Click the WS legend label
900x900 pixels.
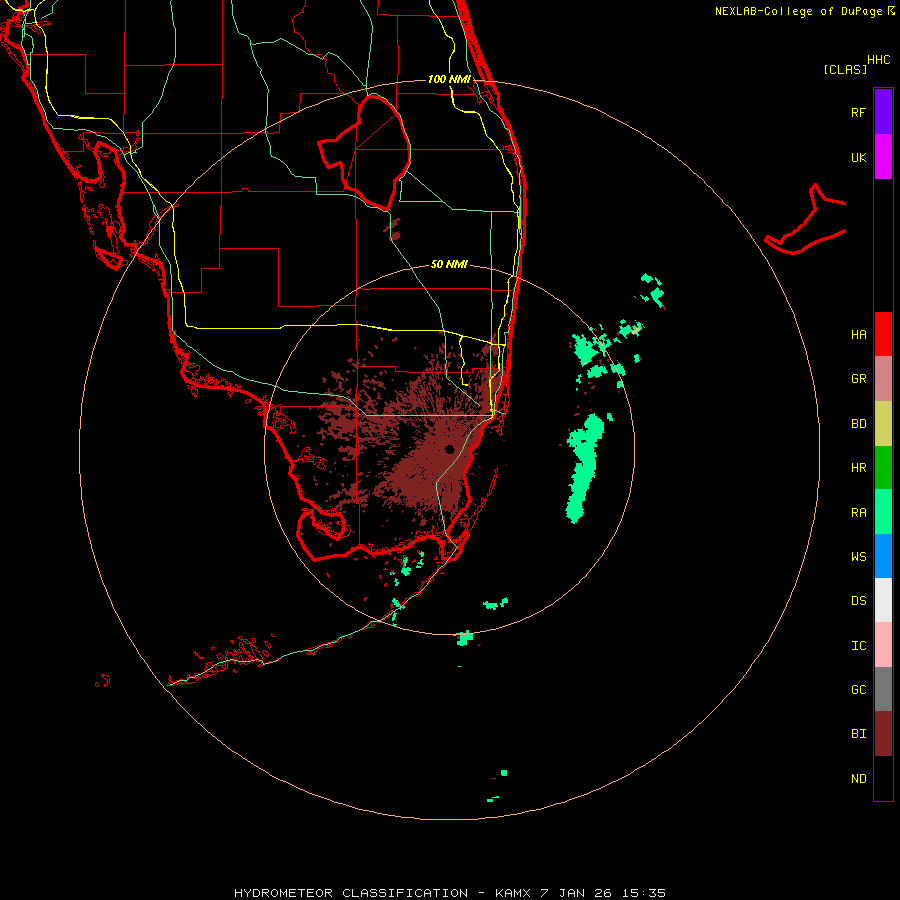tap(858, 556)
